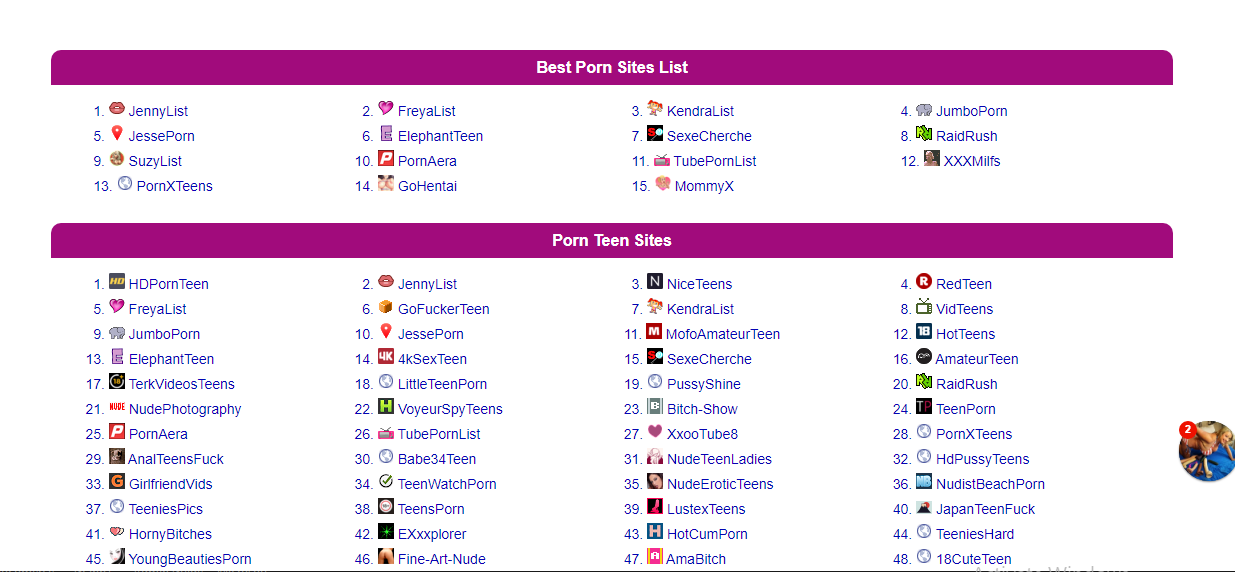This screenshot has height=572, width=1235.
Task: Click the B icon next to Bitch-Show
Action: click(x=655, y=407)
